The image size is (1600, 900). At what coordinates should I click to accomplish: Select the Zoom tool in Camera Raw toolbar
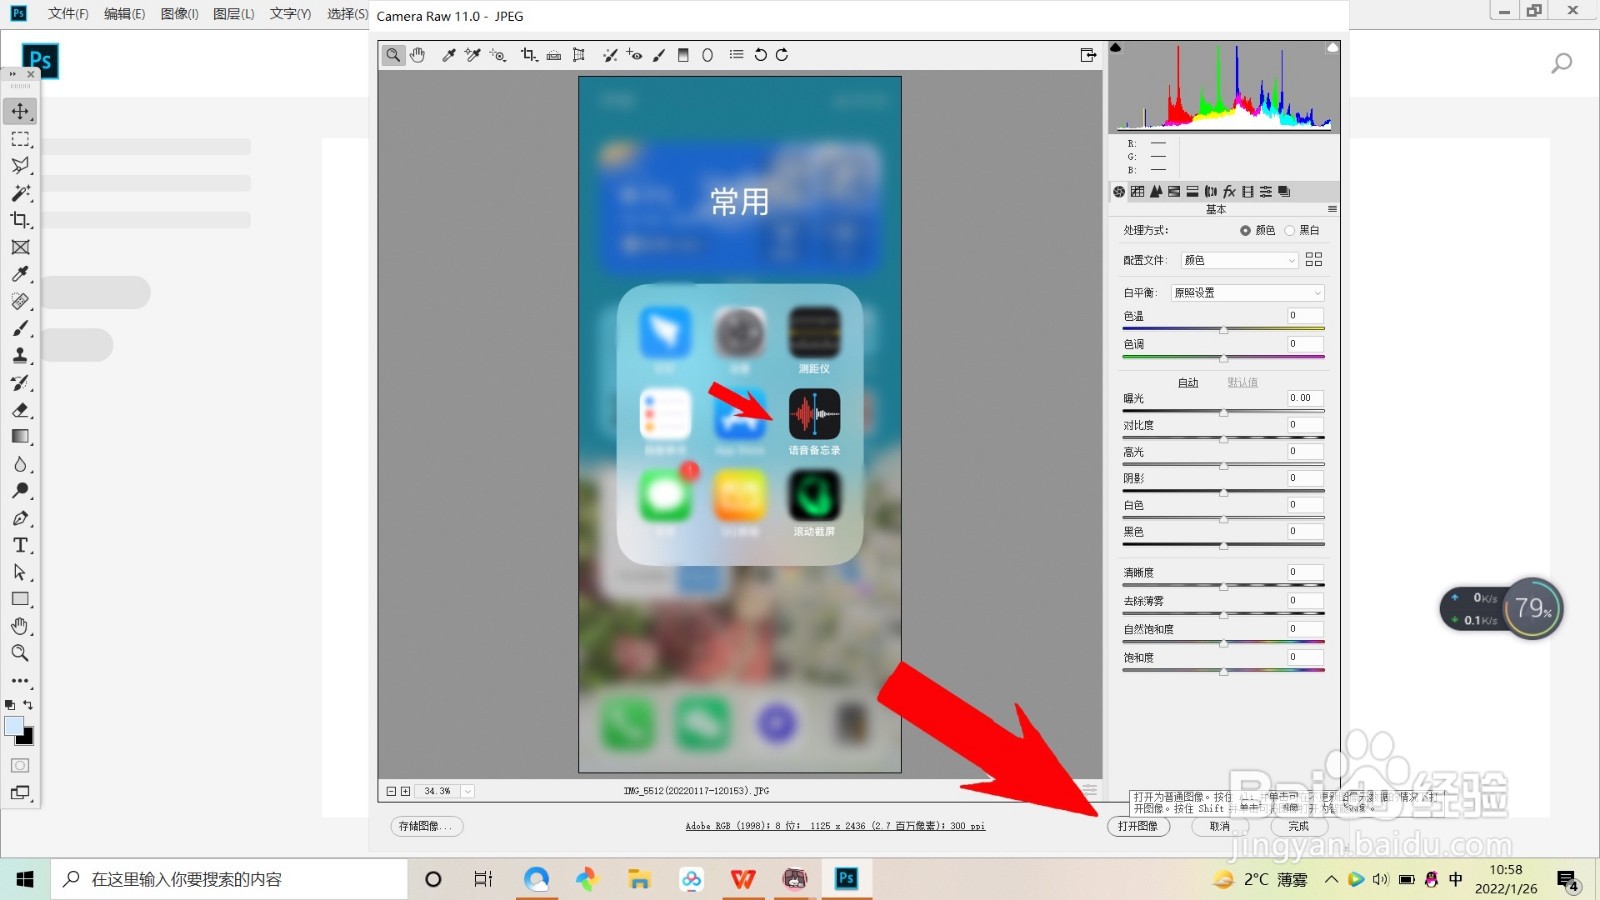point(393,55)
